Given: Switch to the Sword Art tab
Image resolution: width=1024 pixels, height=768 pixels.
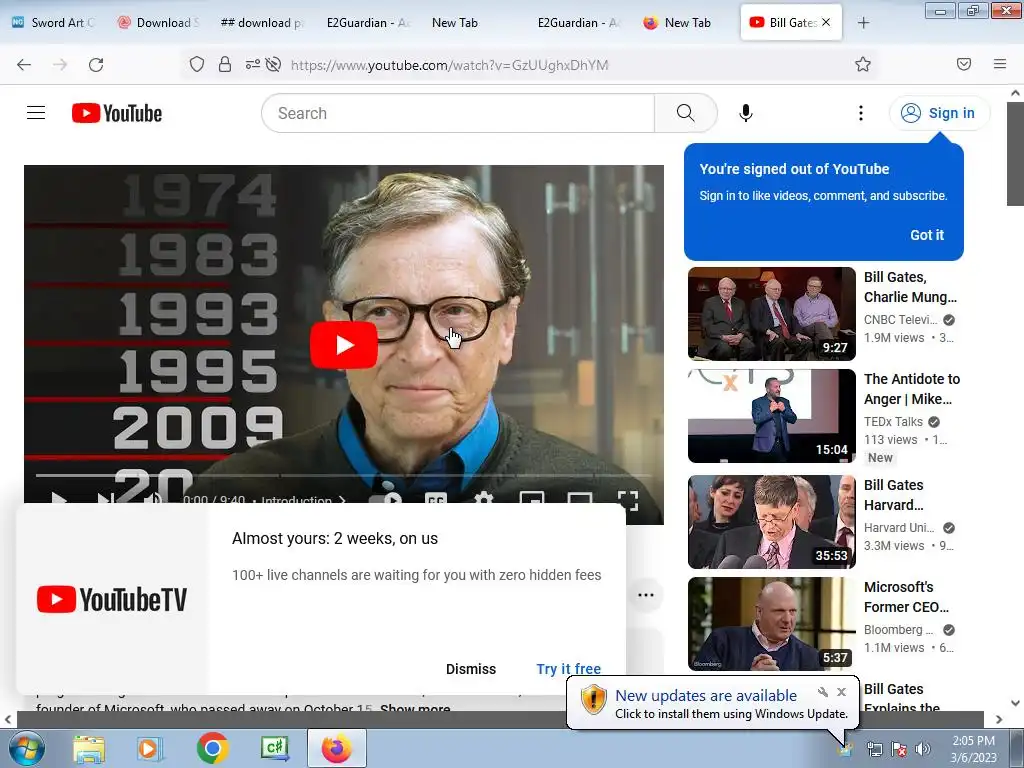Looking at the screenshot, I should pos(56,22).
